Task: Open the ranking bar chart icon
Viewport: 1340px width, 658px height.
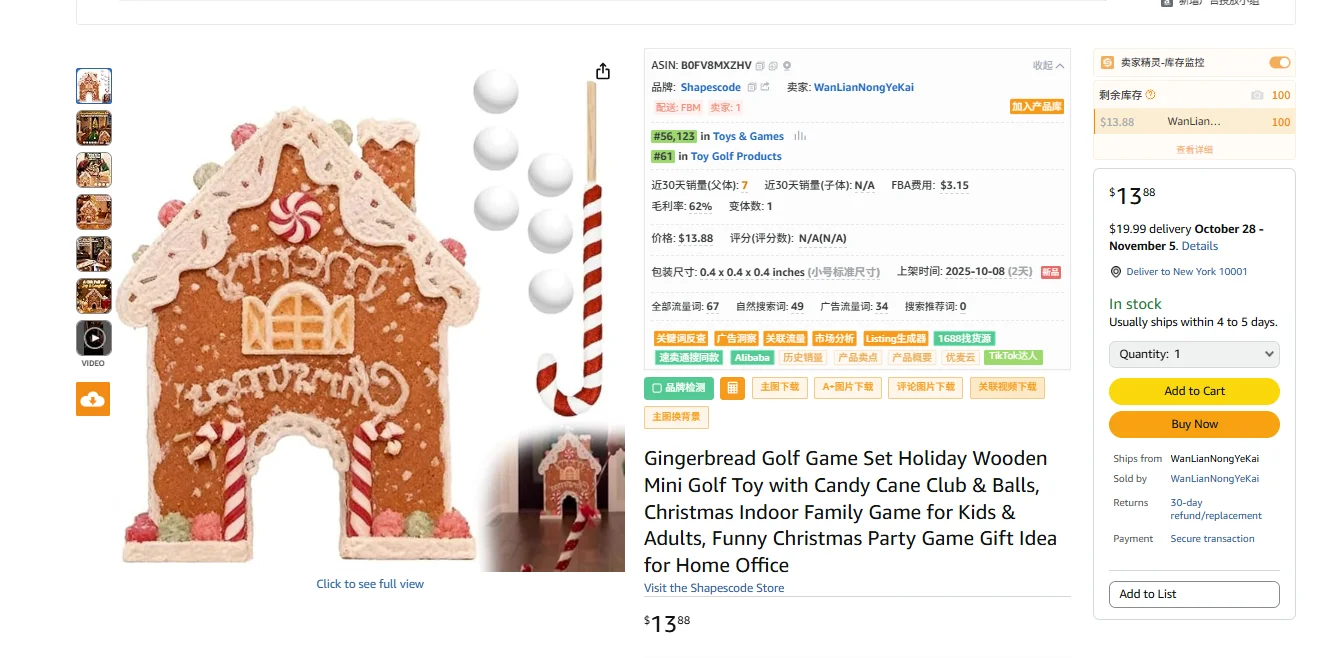Action: pyautogui.click(x=800, y=136)
